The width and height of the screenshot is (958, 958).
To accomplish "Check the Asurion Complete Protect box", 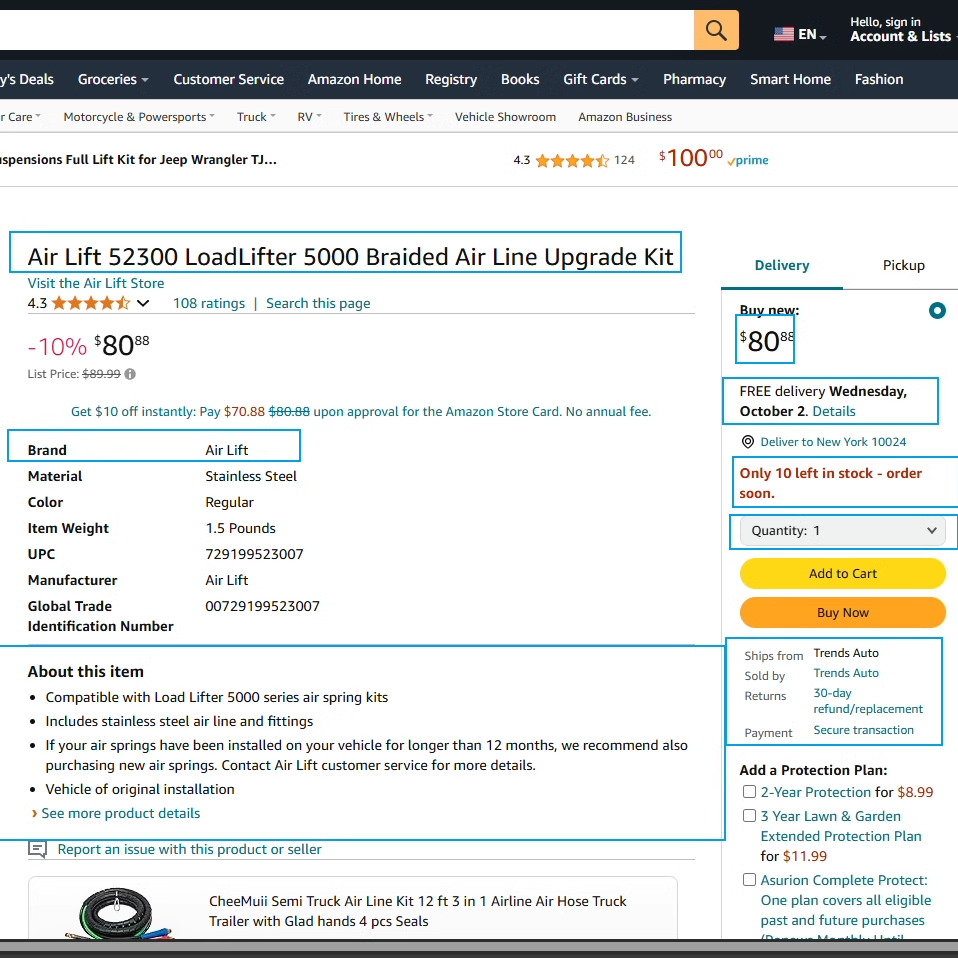I will click(x=749, y=880).
